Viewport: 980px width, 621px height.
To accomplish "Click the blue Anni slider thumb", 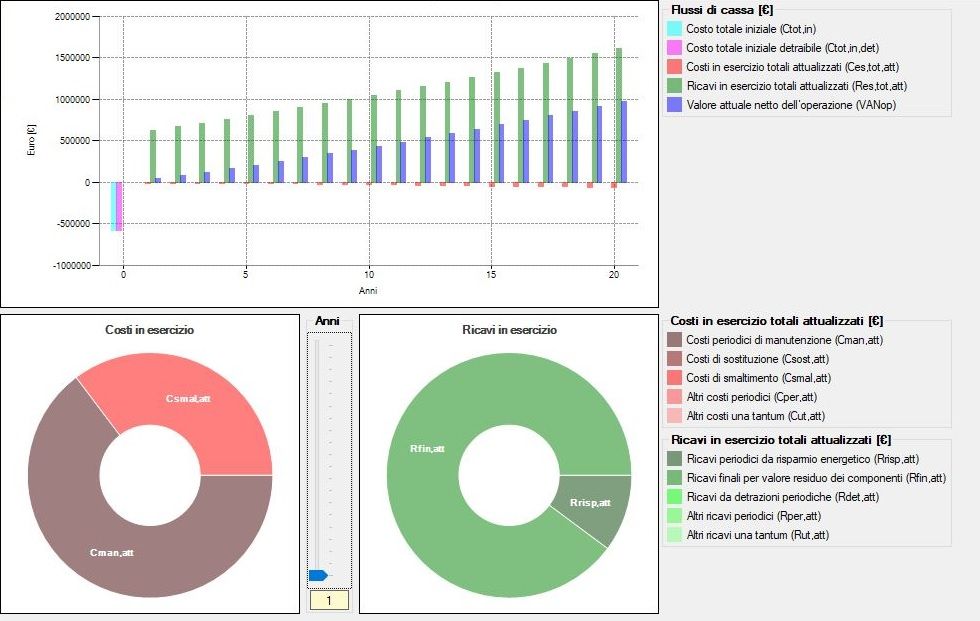I will 318,575.
